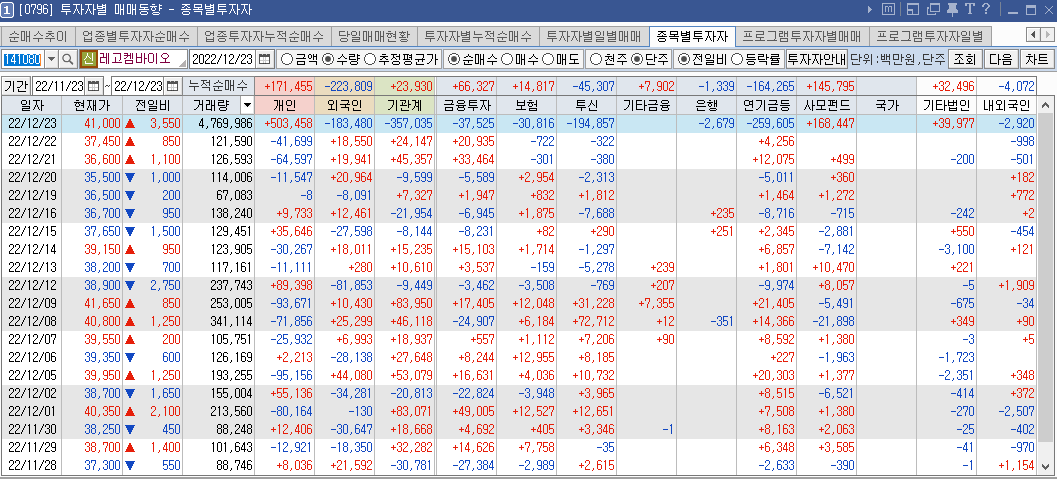Click the cascade windows icon in title bar

(934, 9)
